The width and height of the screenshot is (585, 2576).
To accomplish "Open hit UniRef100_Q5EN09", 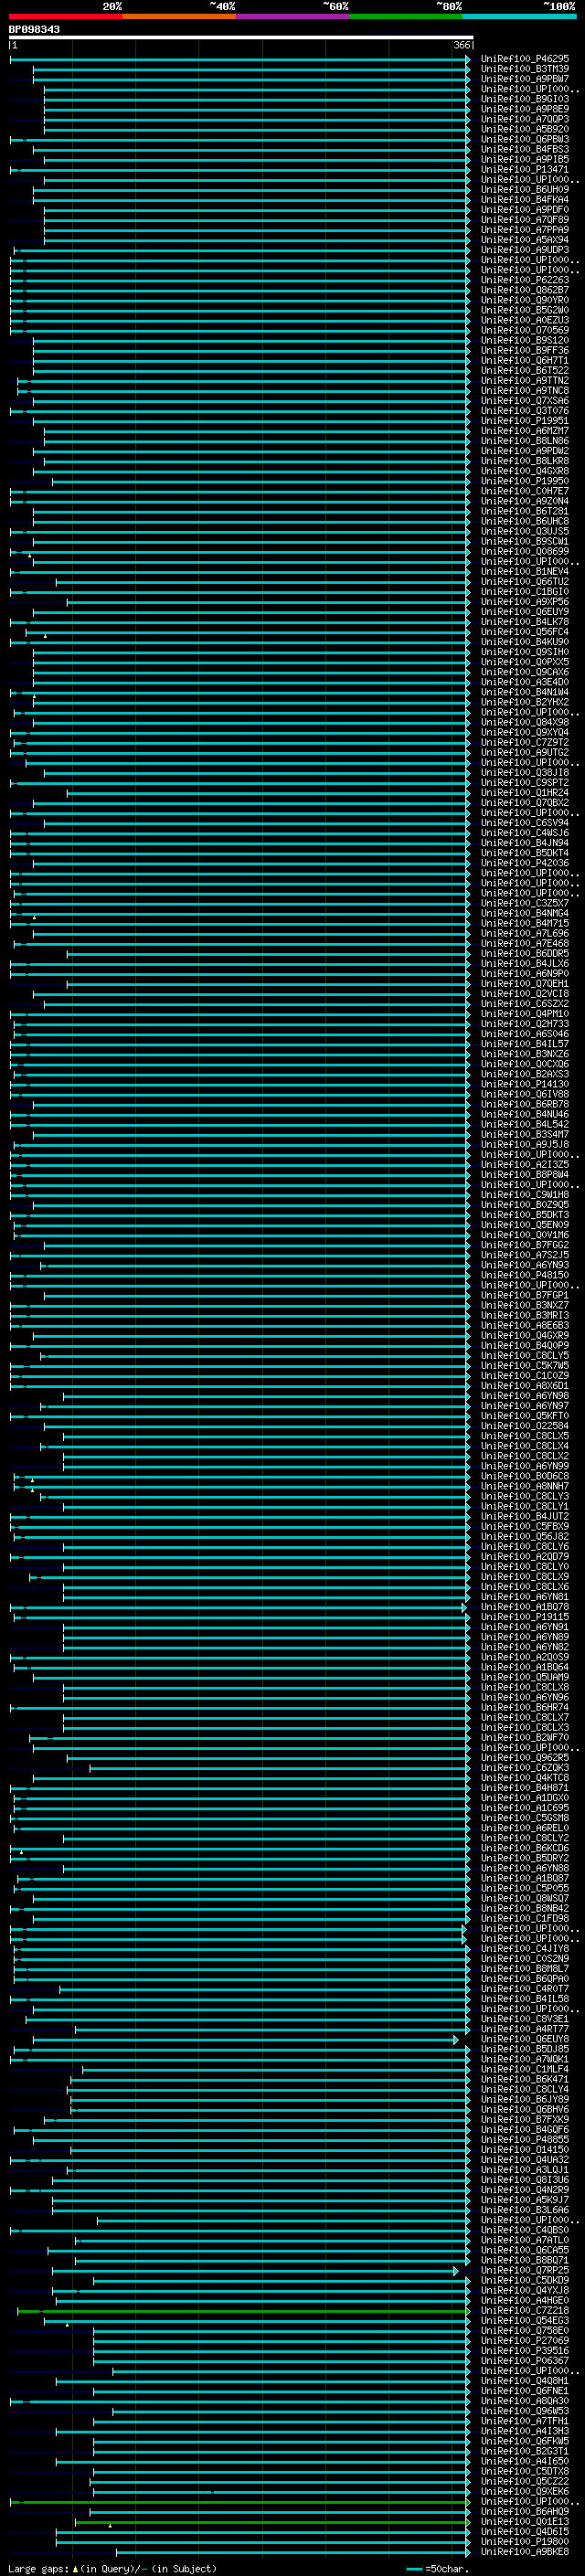I will click(x=524, y=1225).
